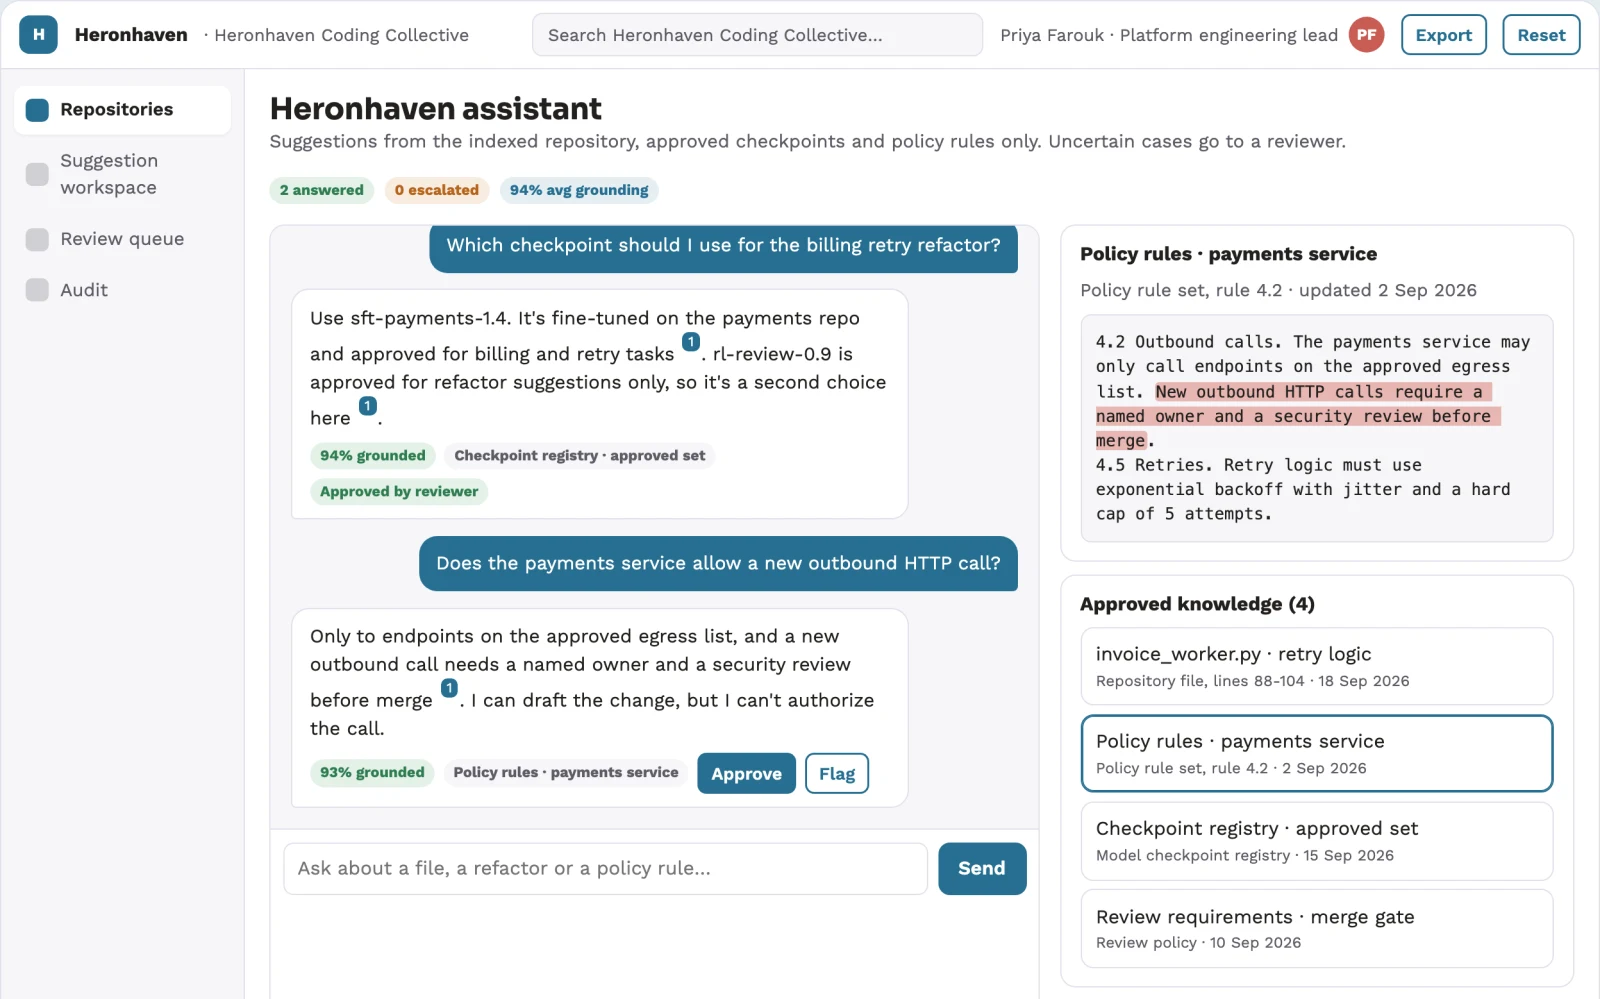Open invoice_worker.py retry logic knowledge card

coord(1317,666)
